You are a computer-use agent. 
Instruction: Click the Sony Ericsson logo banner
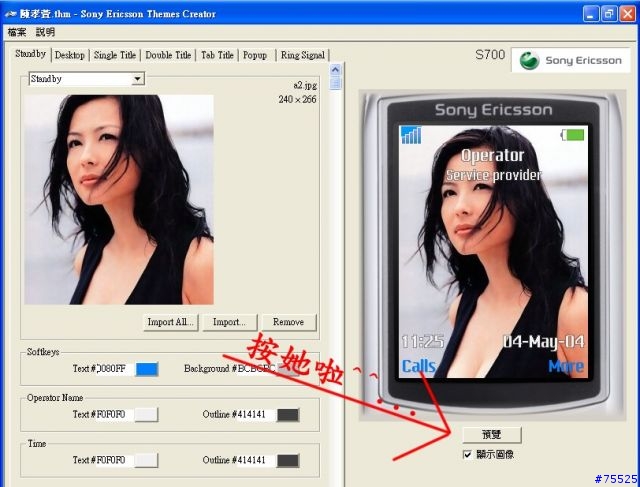(571, 60)
